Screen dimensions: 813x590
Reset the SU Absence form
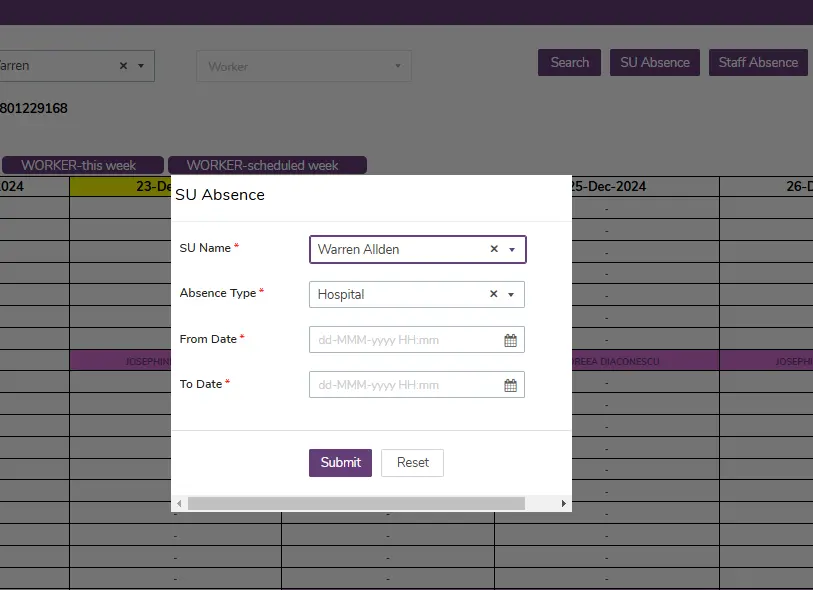click(412, 462)
